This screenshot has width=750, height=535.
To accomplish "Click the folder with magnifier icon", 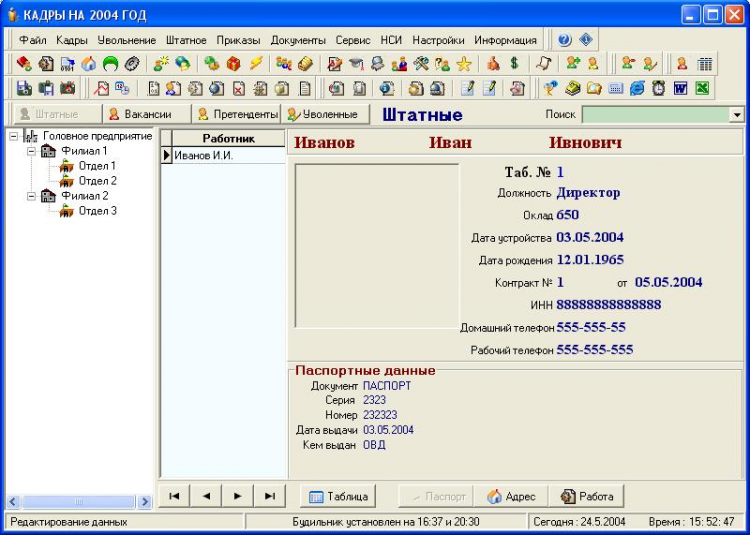I will pyautogui.click(x=594, y=88).
